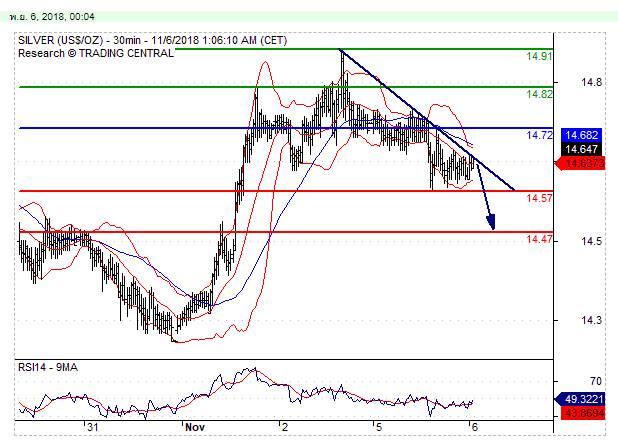Click the red support label 14.57
This screenshot has height=446, width=618.
coord(539,198)
